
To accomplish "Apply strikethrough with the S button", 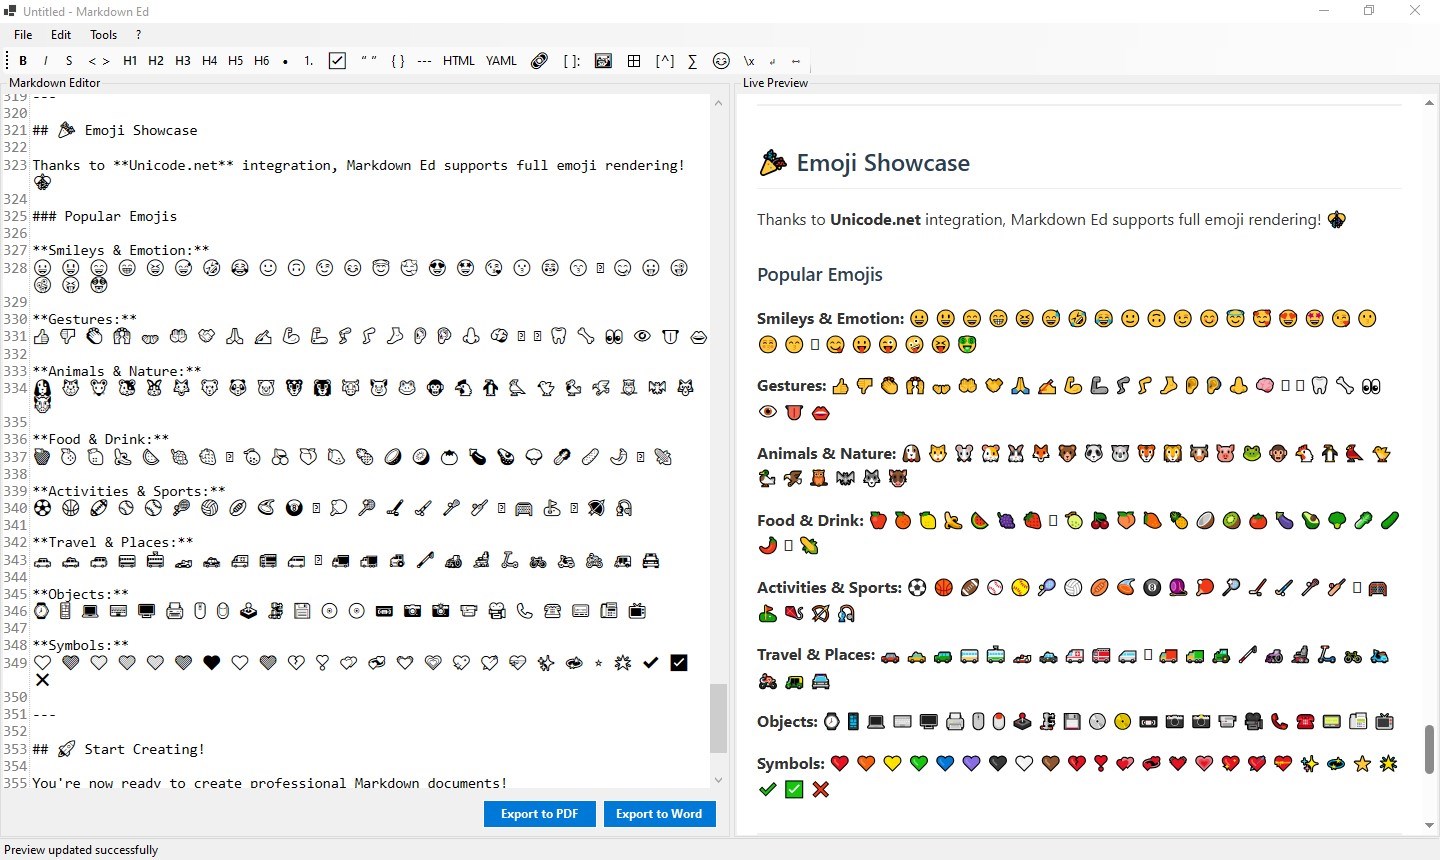I will point(69,61).
